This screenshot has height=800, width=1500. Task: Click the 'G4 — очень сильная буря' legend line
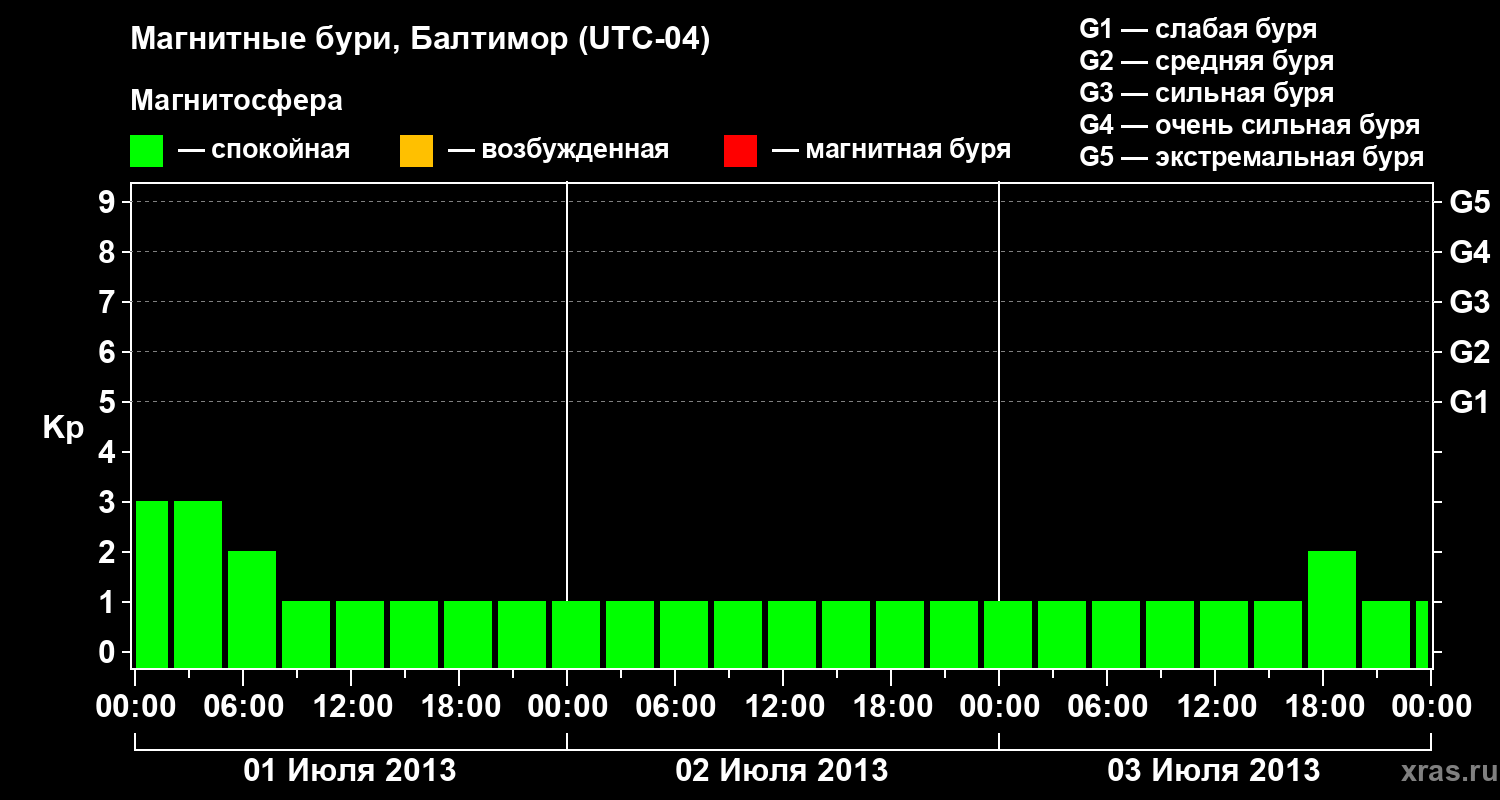1249,125
